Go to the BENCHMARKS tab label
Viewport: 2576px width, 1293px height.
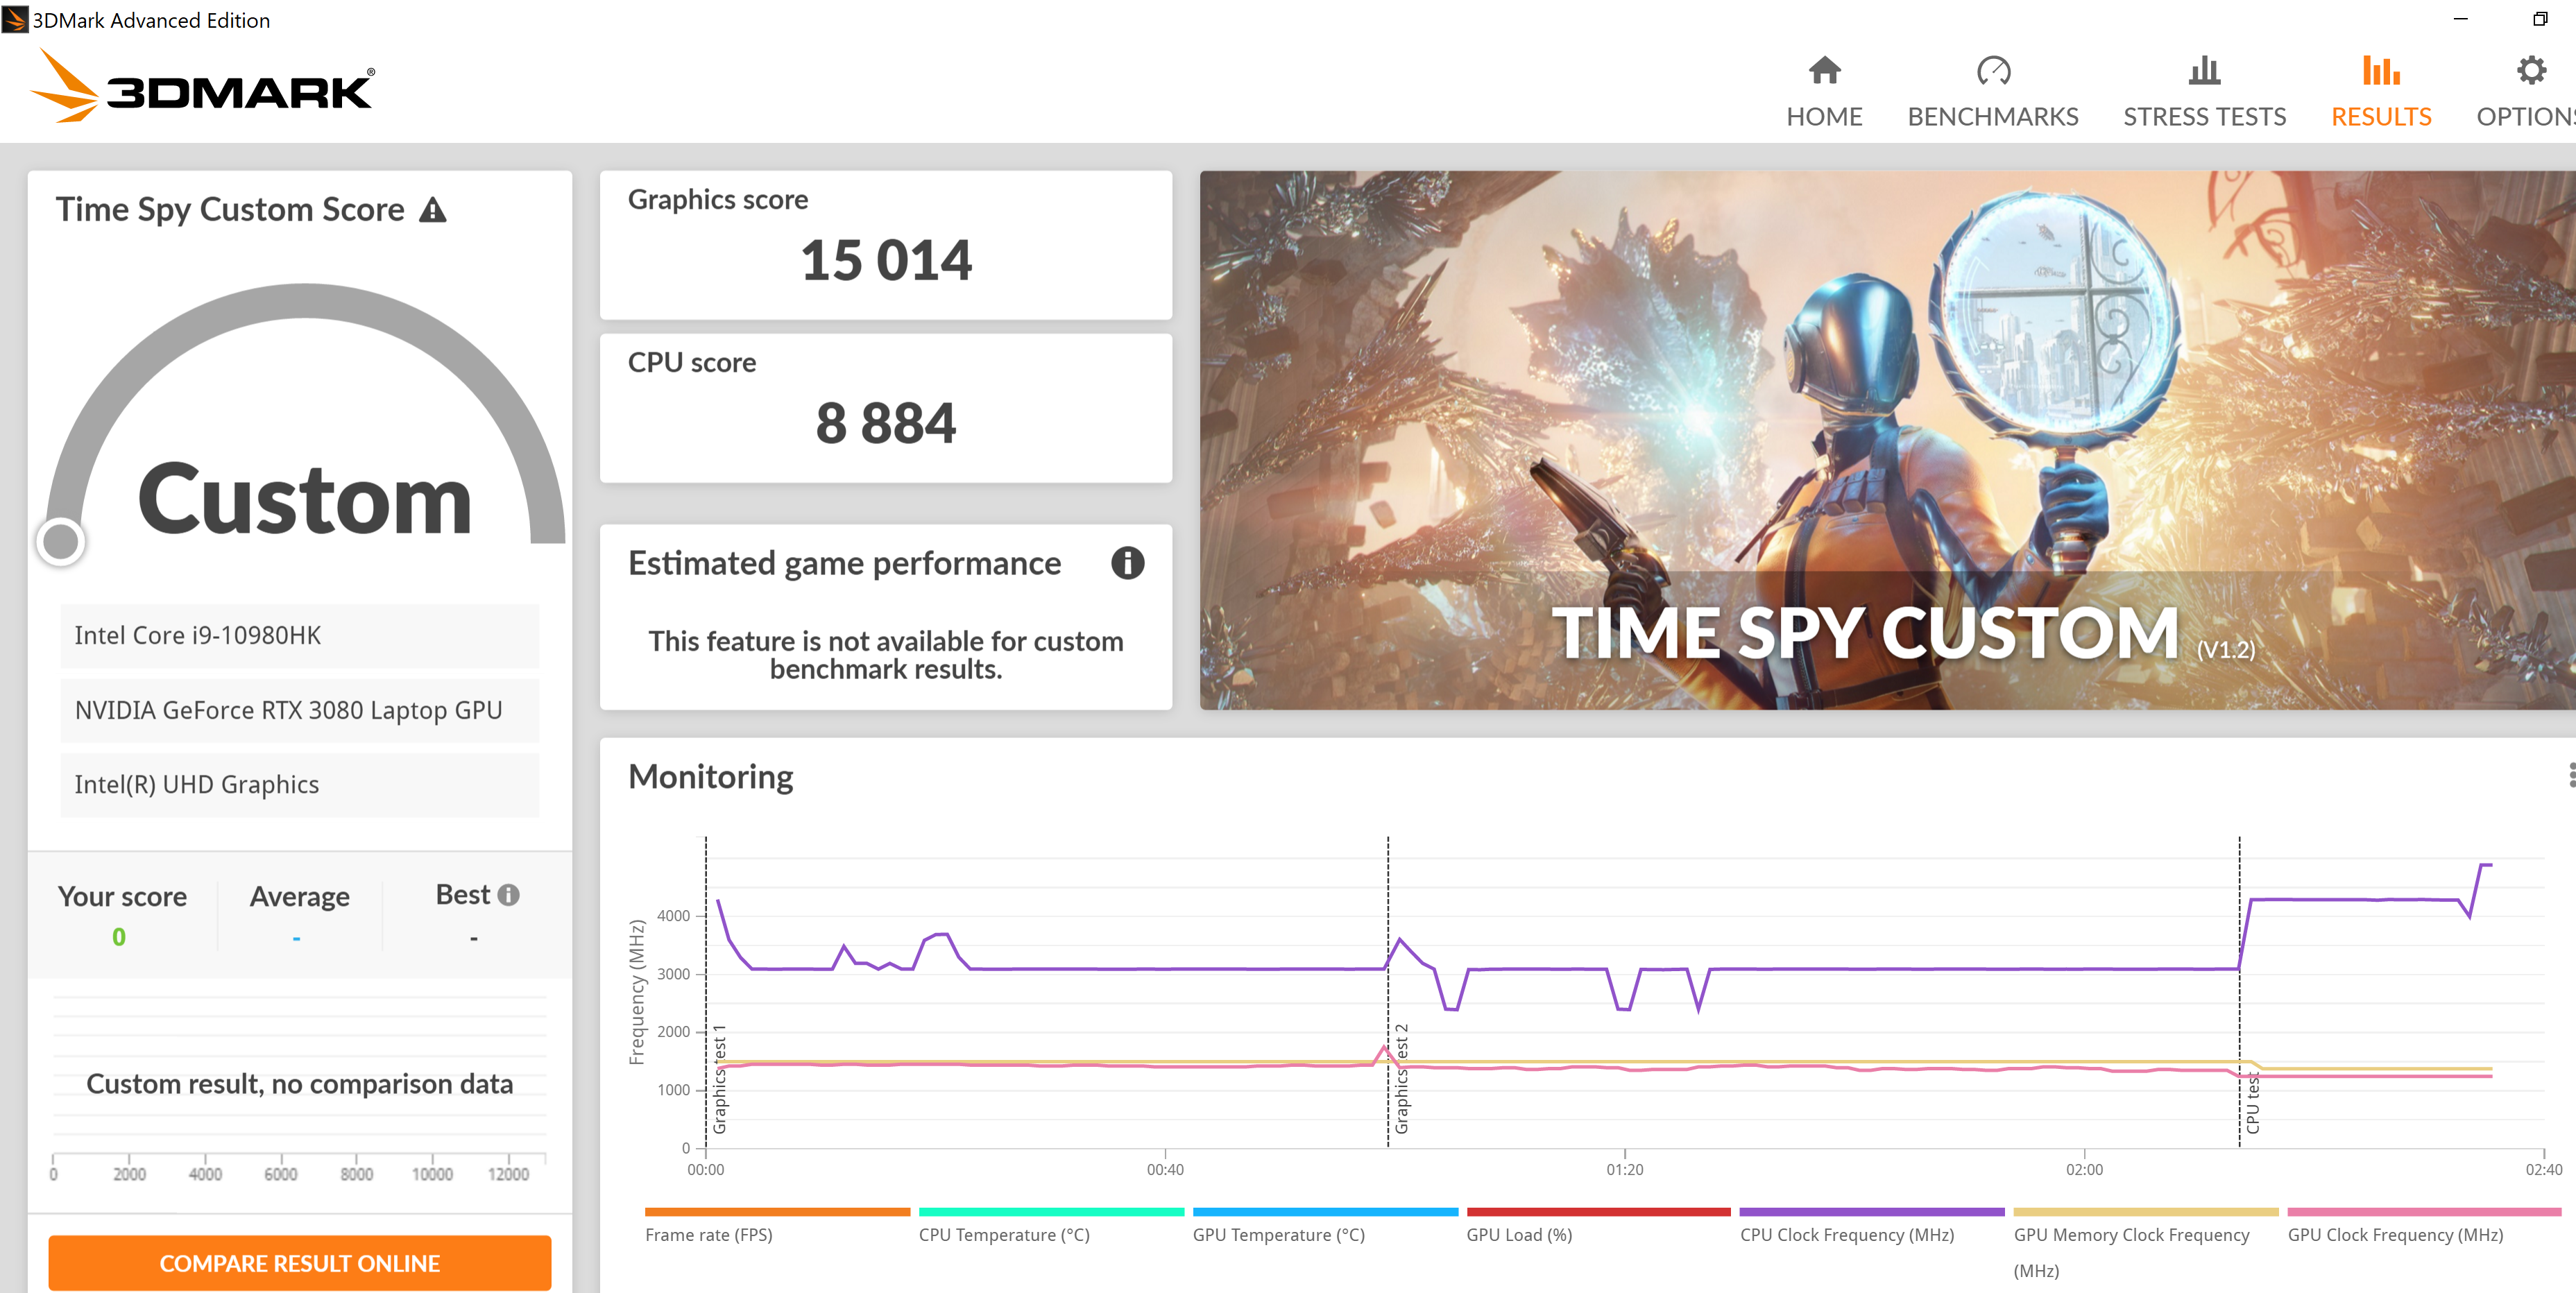(1992, 117)
